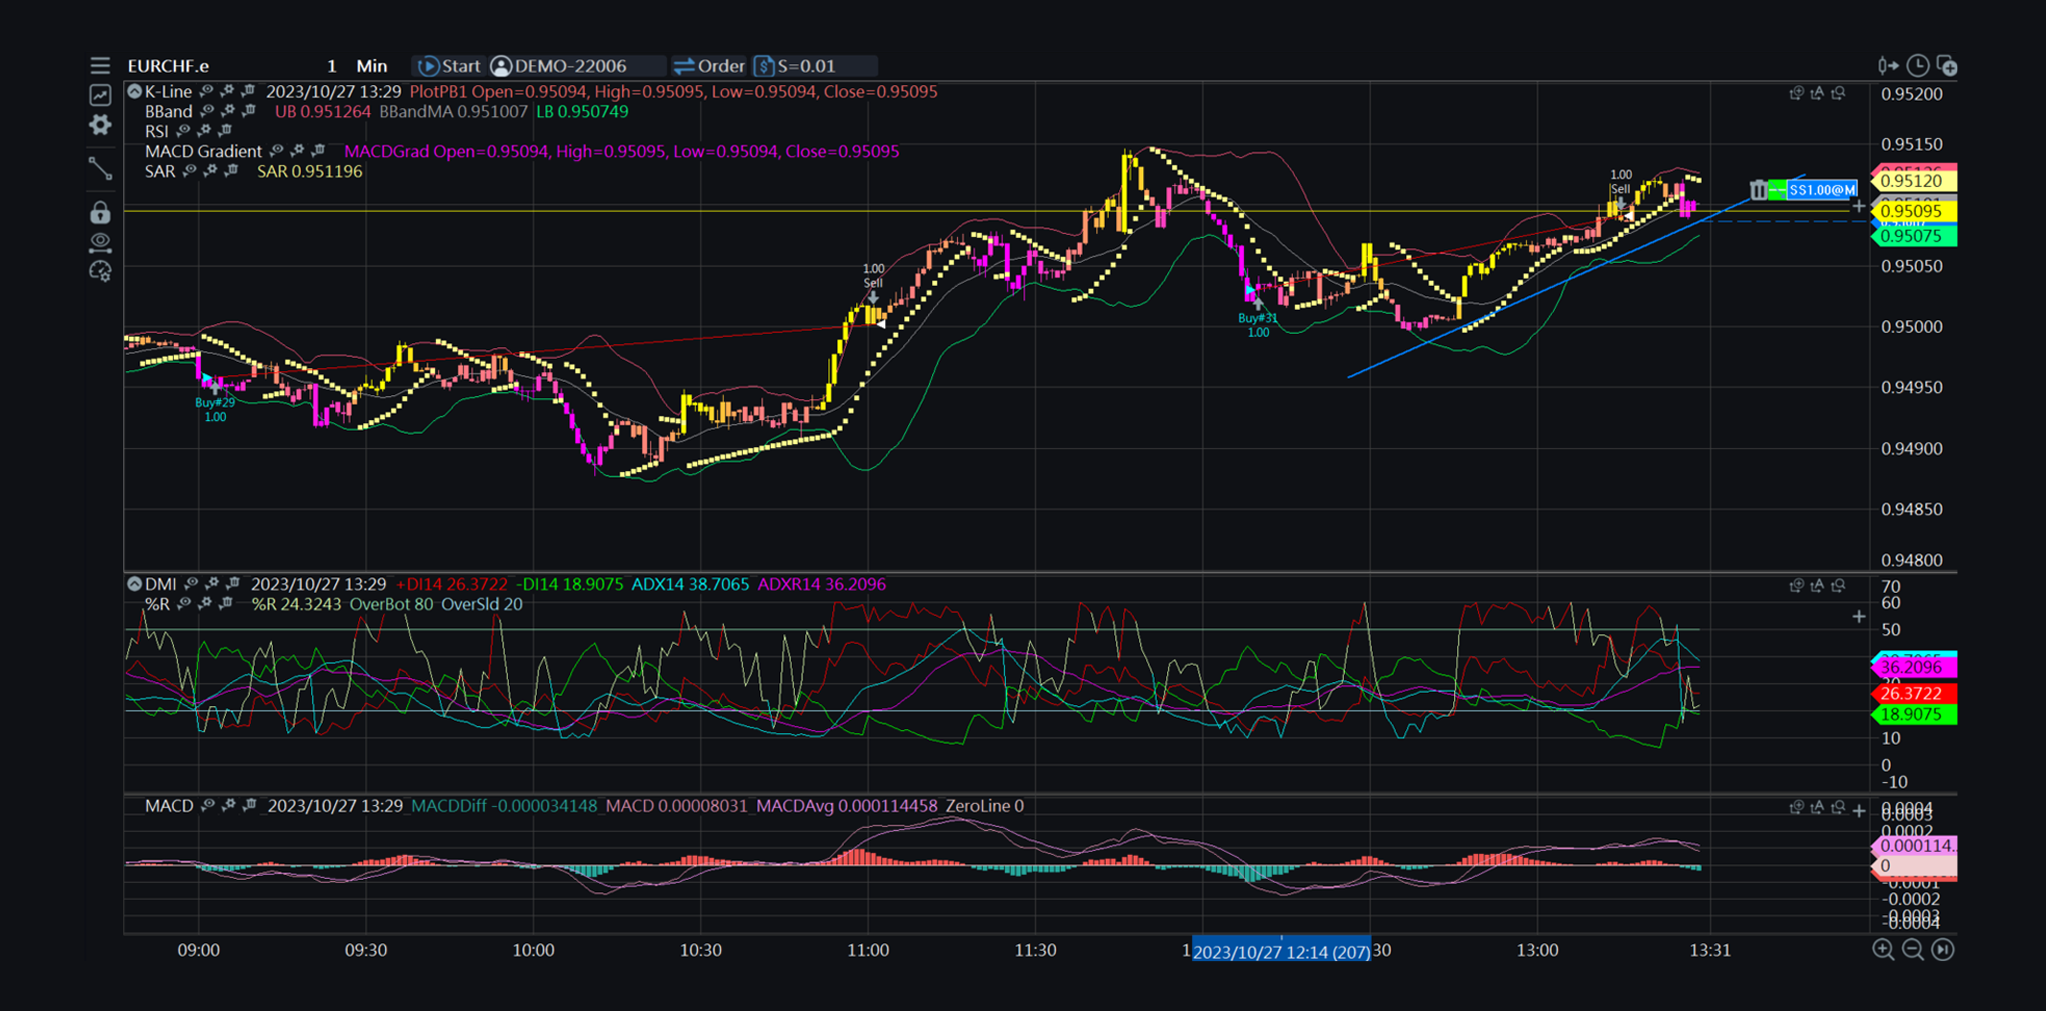Image resolution: width=2046 pixels, height=1011 pixels.
Task: Change the EURCHF.e symbol
Action: [x=169, y=66]
